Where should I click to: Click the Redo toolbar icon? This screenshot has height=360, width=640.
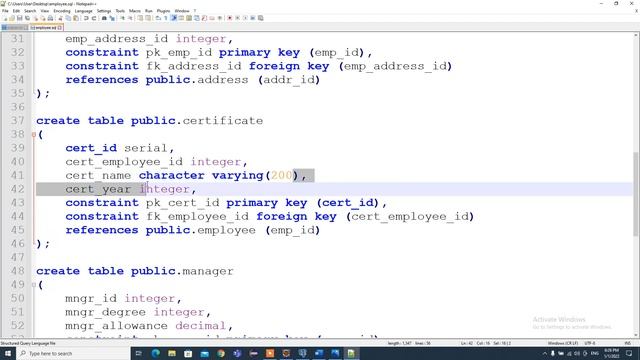(93, 18)
